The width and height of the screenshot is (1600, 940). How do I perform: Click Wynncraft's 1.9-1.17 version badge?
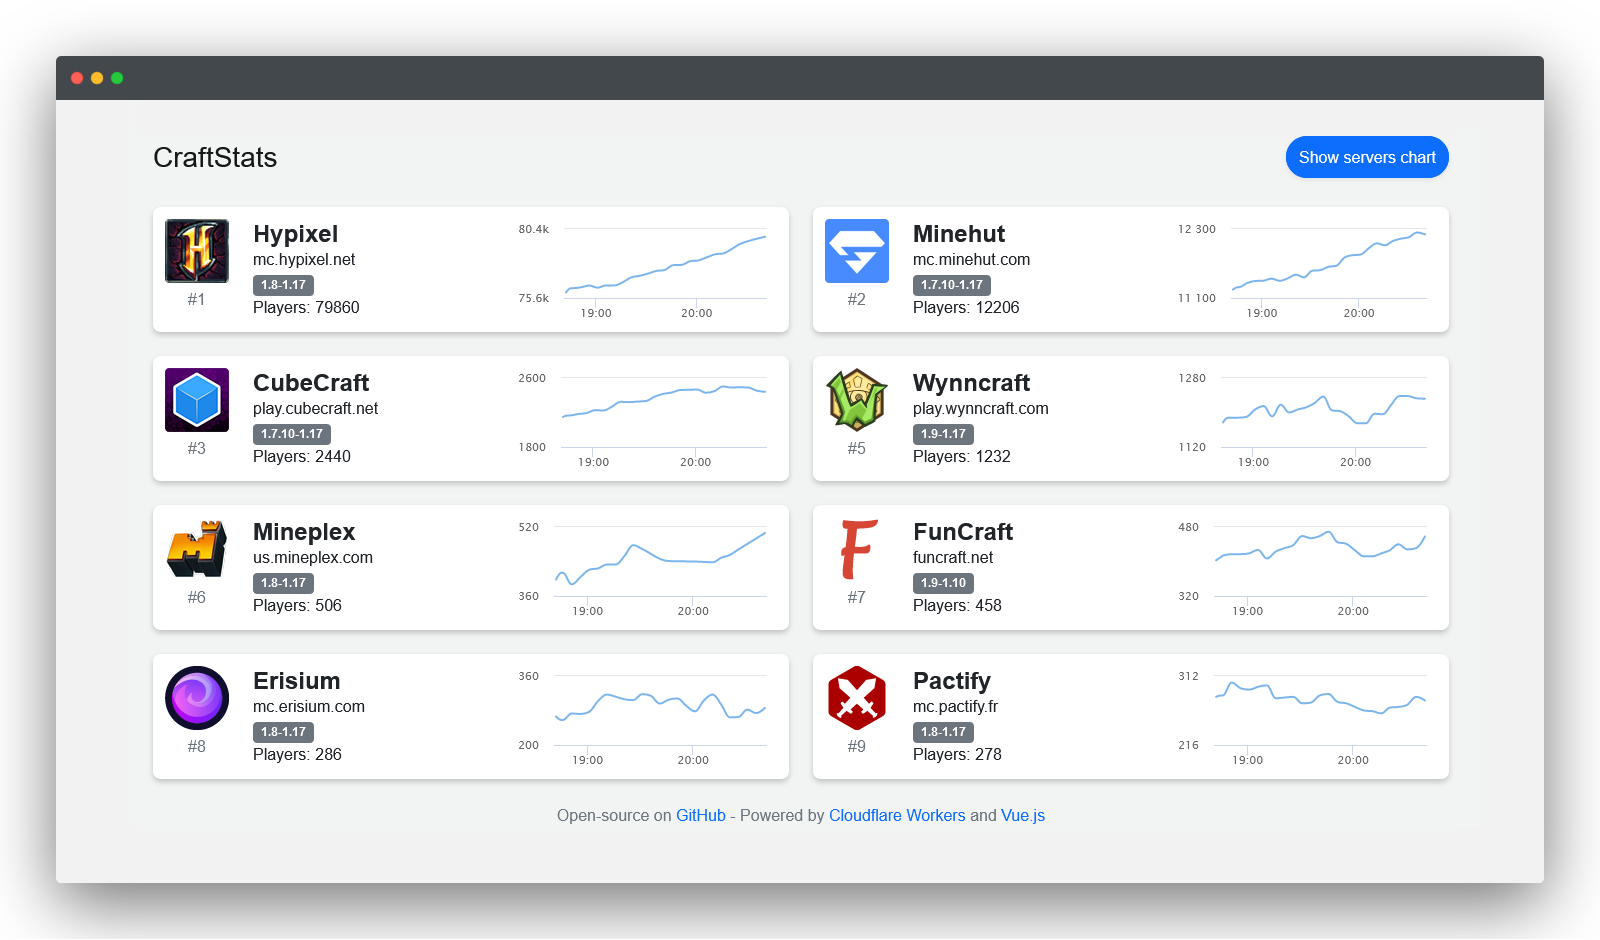tap(943, 434)
